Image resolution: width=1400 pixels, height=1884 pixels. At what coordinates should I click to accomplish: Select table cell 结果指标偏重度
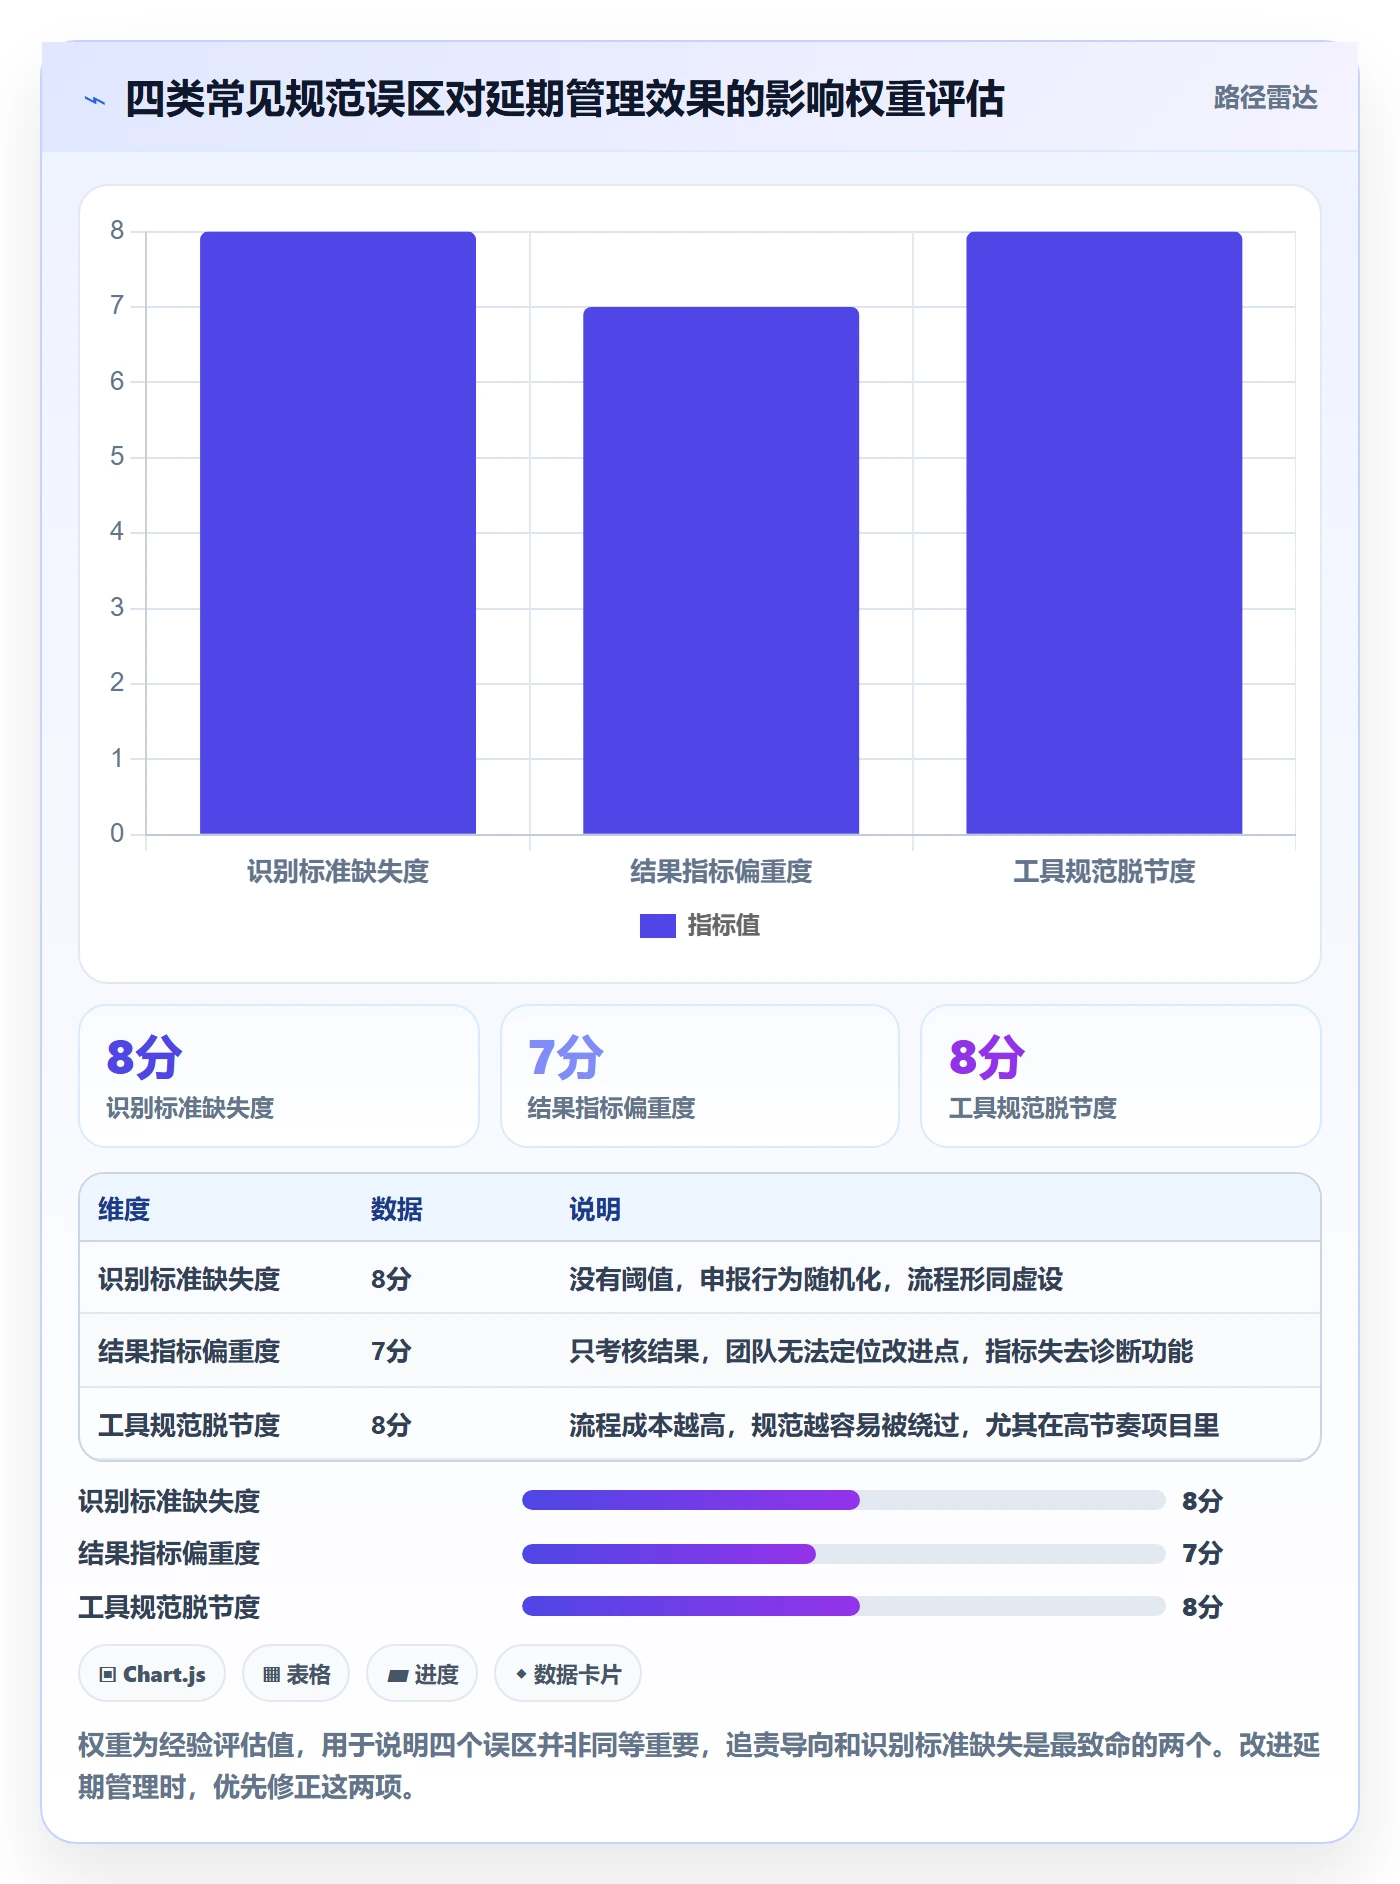click(x=189, y=1351)
